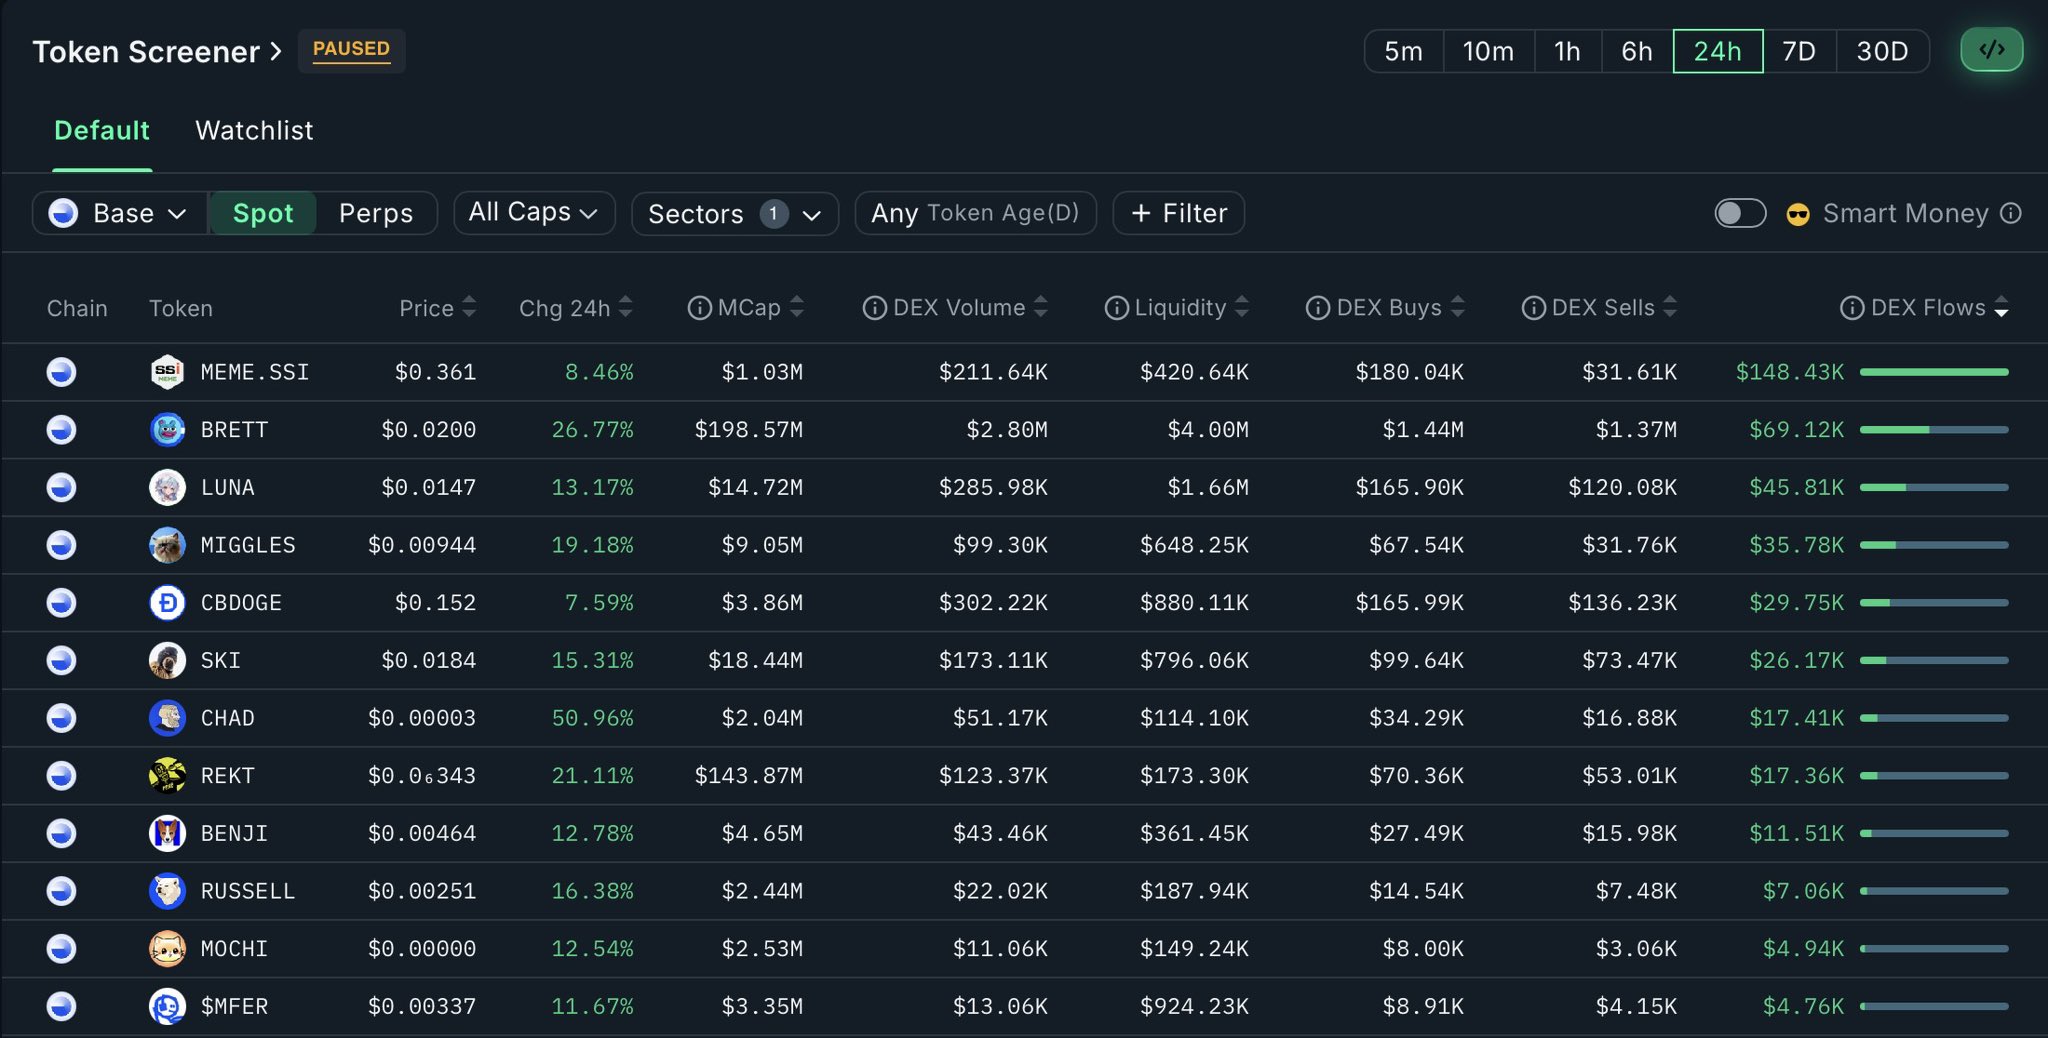Click the MCap column info icon
This screenshot has height=1038, width=2048.
(699, 308)
